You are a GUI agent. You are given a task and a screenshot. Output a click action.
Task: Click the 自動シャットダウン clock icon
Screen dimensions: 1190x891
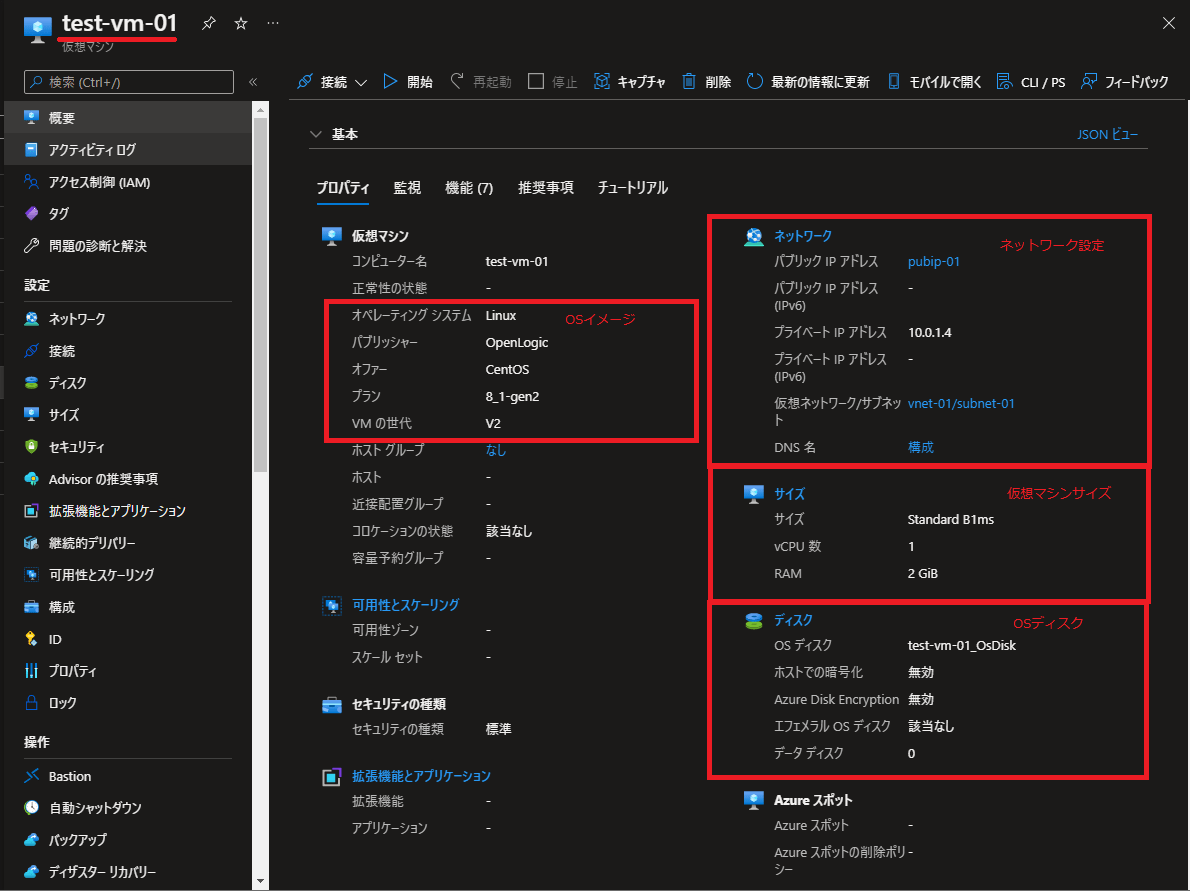pos(31,808)
